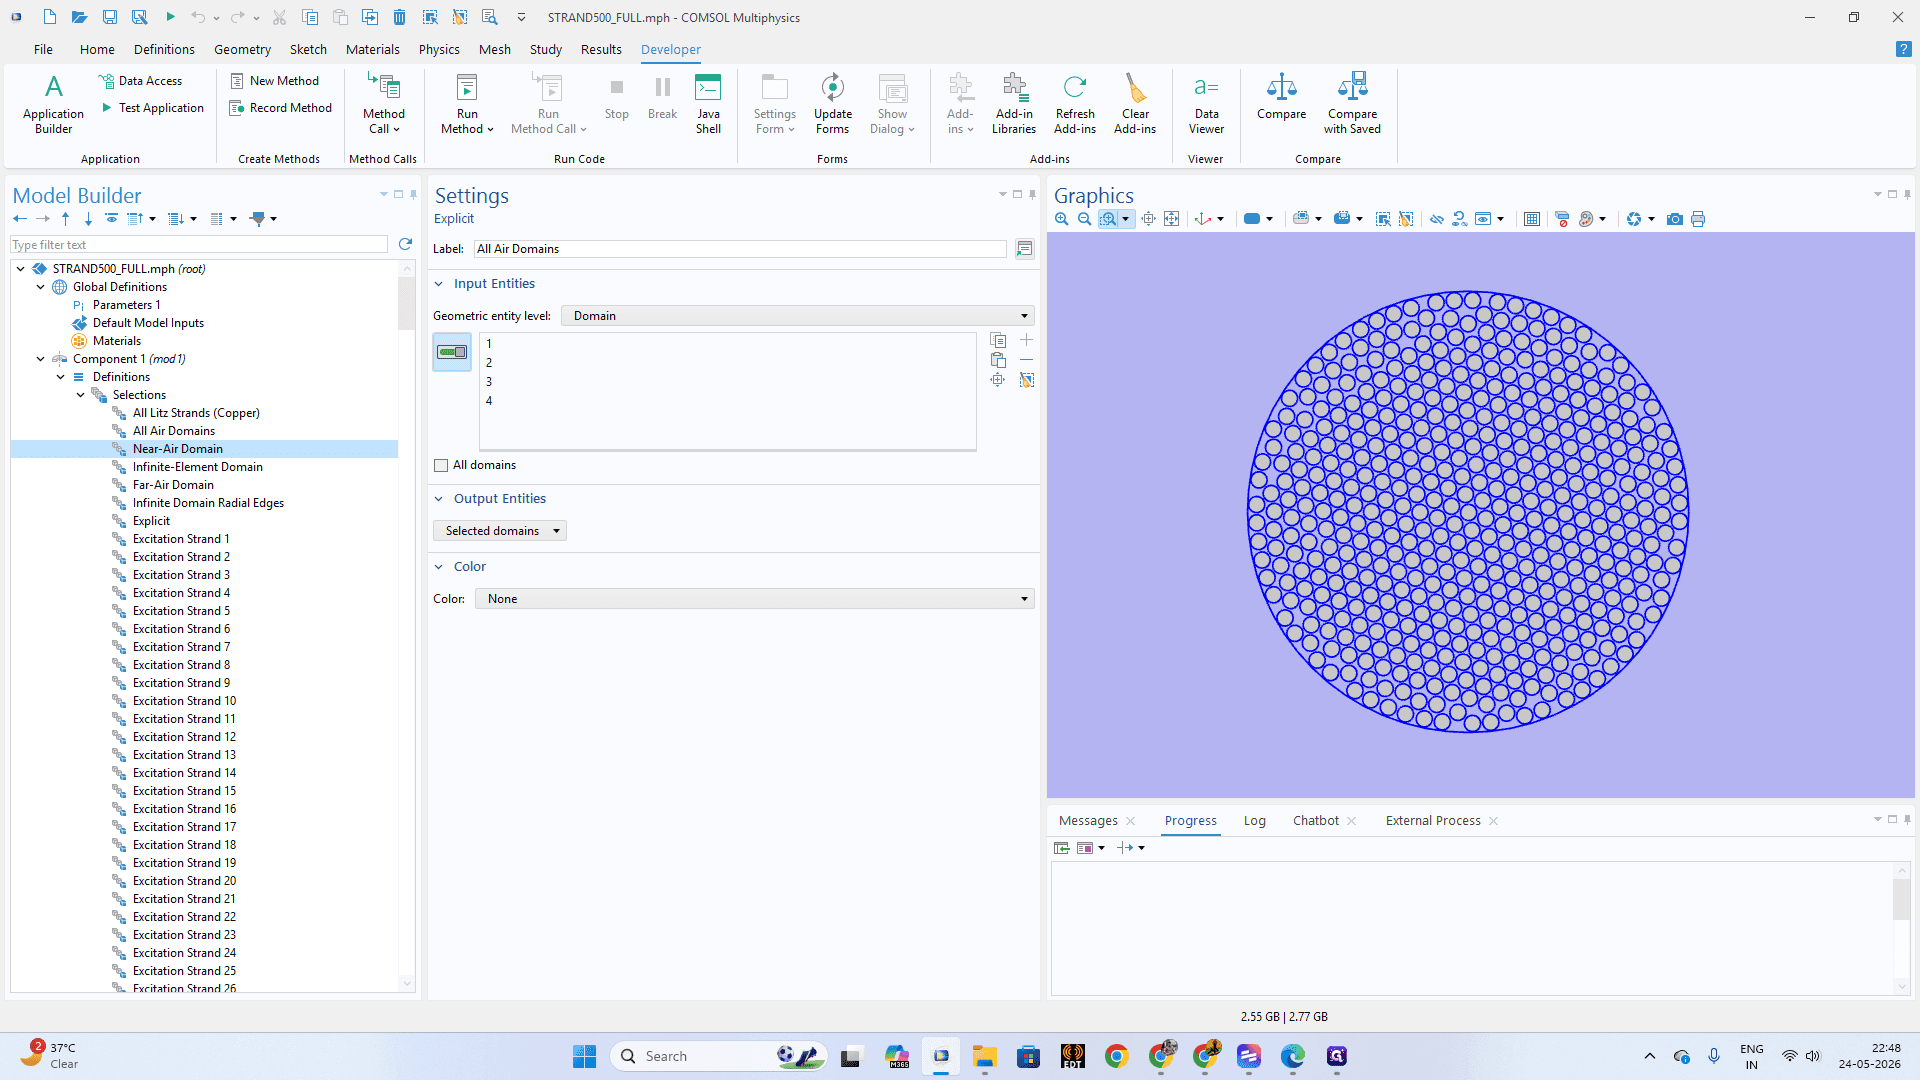
Task: Click Add to selection plus icon
Action: pyautogui.click(x=1026, y=340)
